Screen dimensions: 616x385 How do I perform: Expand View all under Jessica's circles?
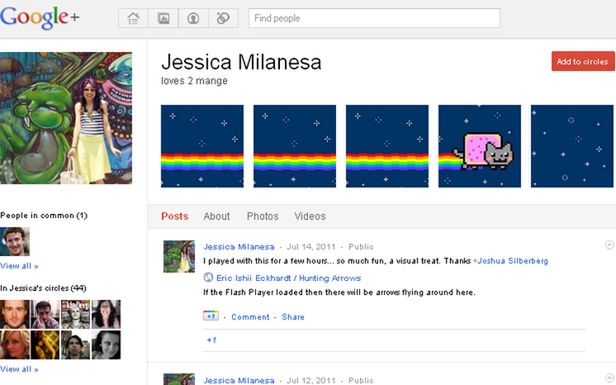pos(19,369)
